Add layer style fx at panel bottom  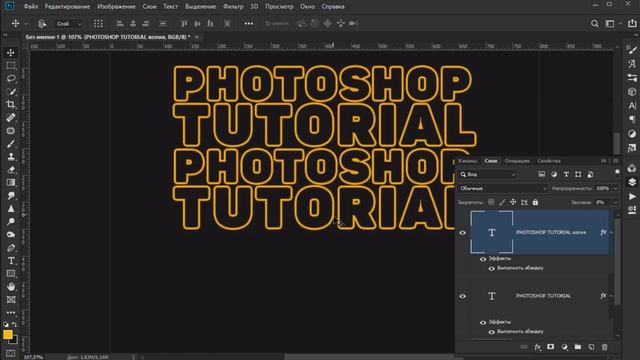538,347
